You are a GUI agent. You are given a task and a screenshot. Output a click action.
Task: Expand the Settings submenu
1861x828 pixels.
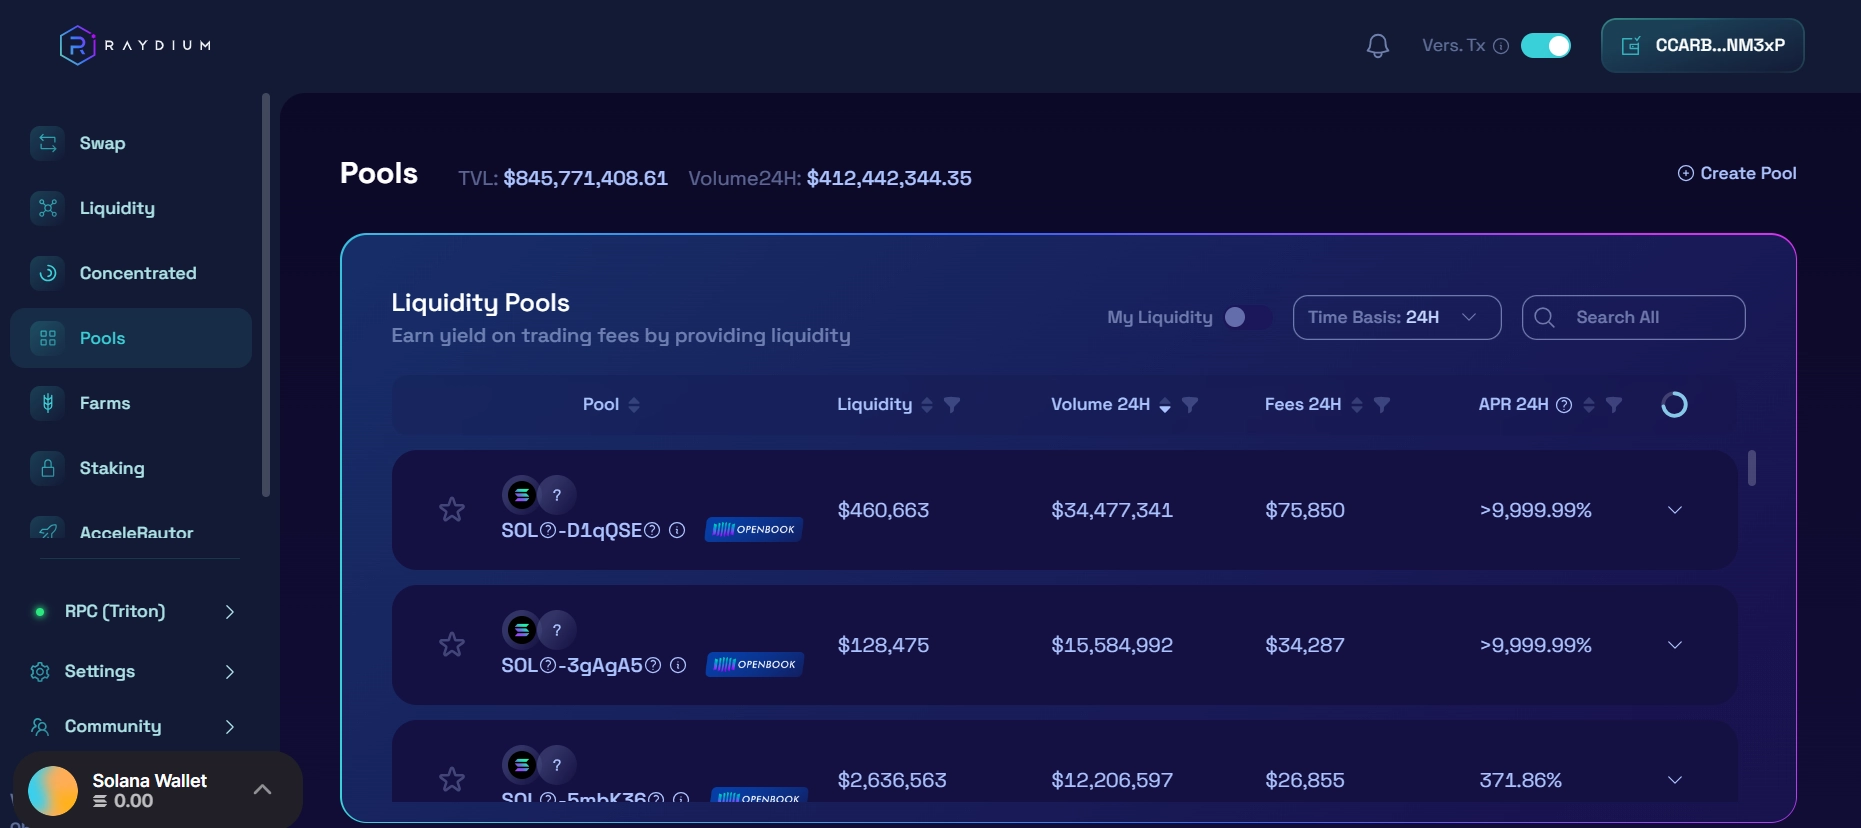click(229, 671)
